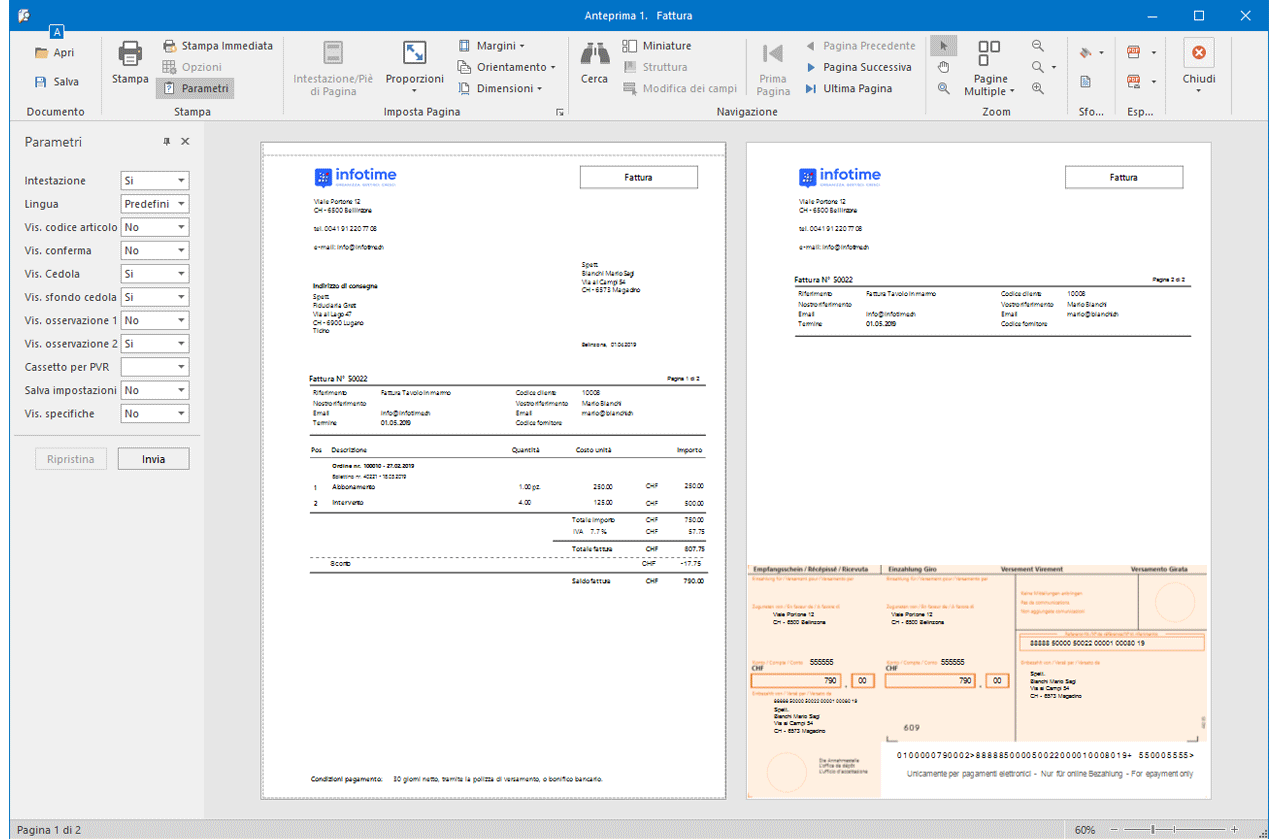Click the zoom out icon

[1038, 46]
